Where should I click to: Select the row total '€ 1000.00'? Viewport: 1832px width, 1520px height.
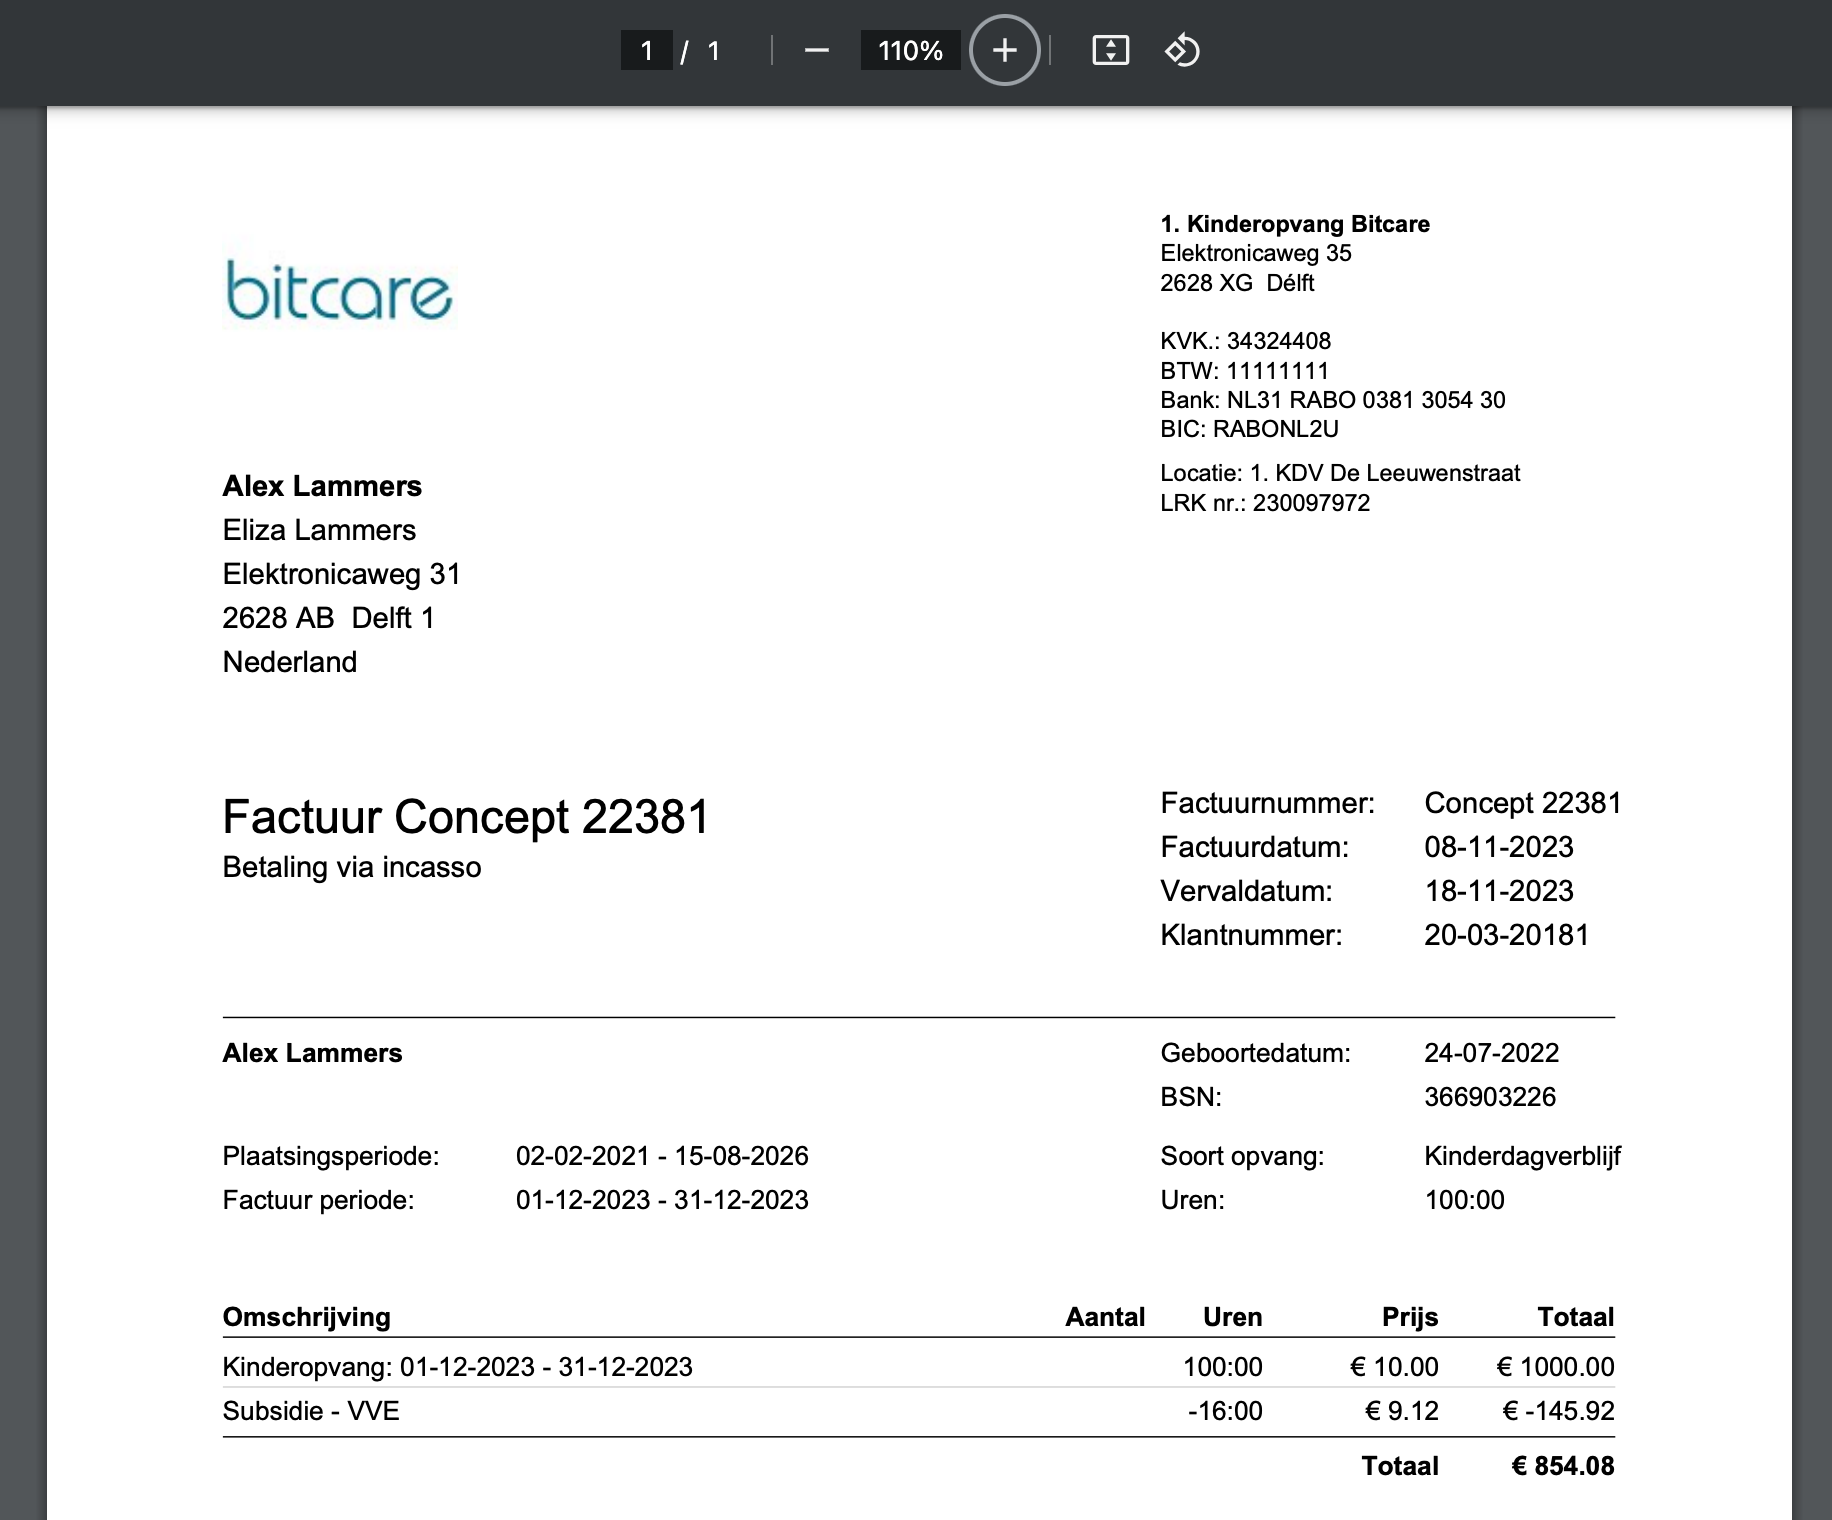(1555, 1367)
